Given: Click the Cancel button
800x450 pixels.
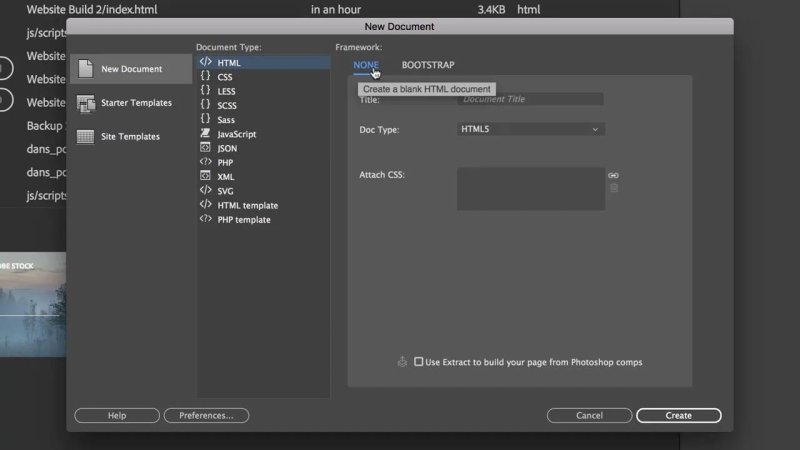Looking at the screenshot, I should pyautogui.click(x=589, y=415).
